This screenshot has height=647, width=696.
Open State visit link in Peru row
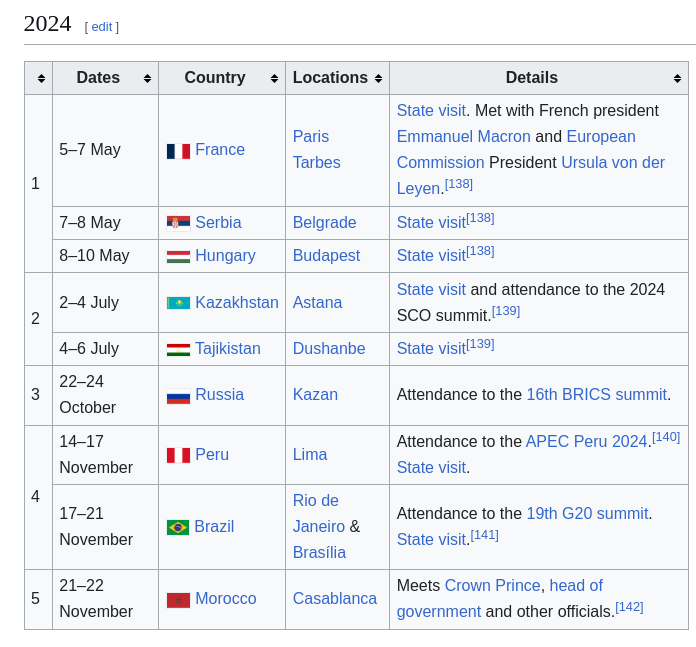pyautogui.click(x=431, y=467)
